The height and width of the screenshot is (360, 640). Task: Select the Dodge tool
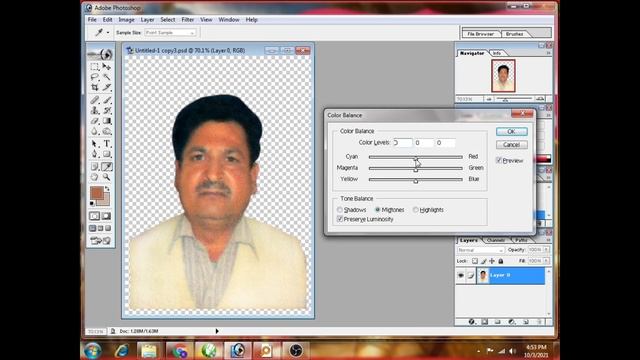click(107, 131)
